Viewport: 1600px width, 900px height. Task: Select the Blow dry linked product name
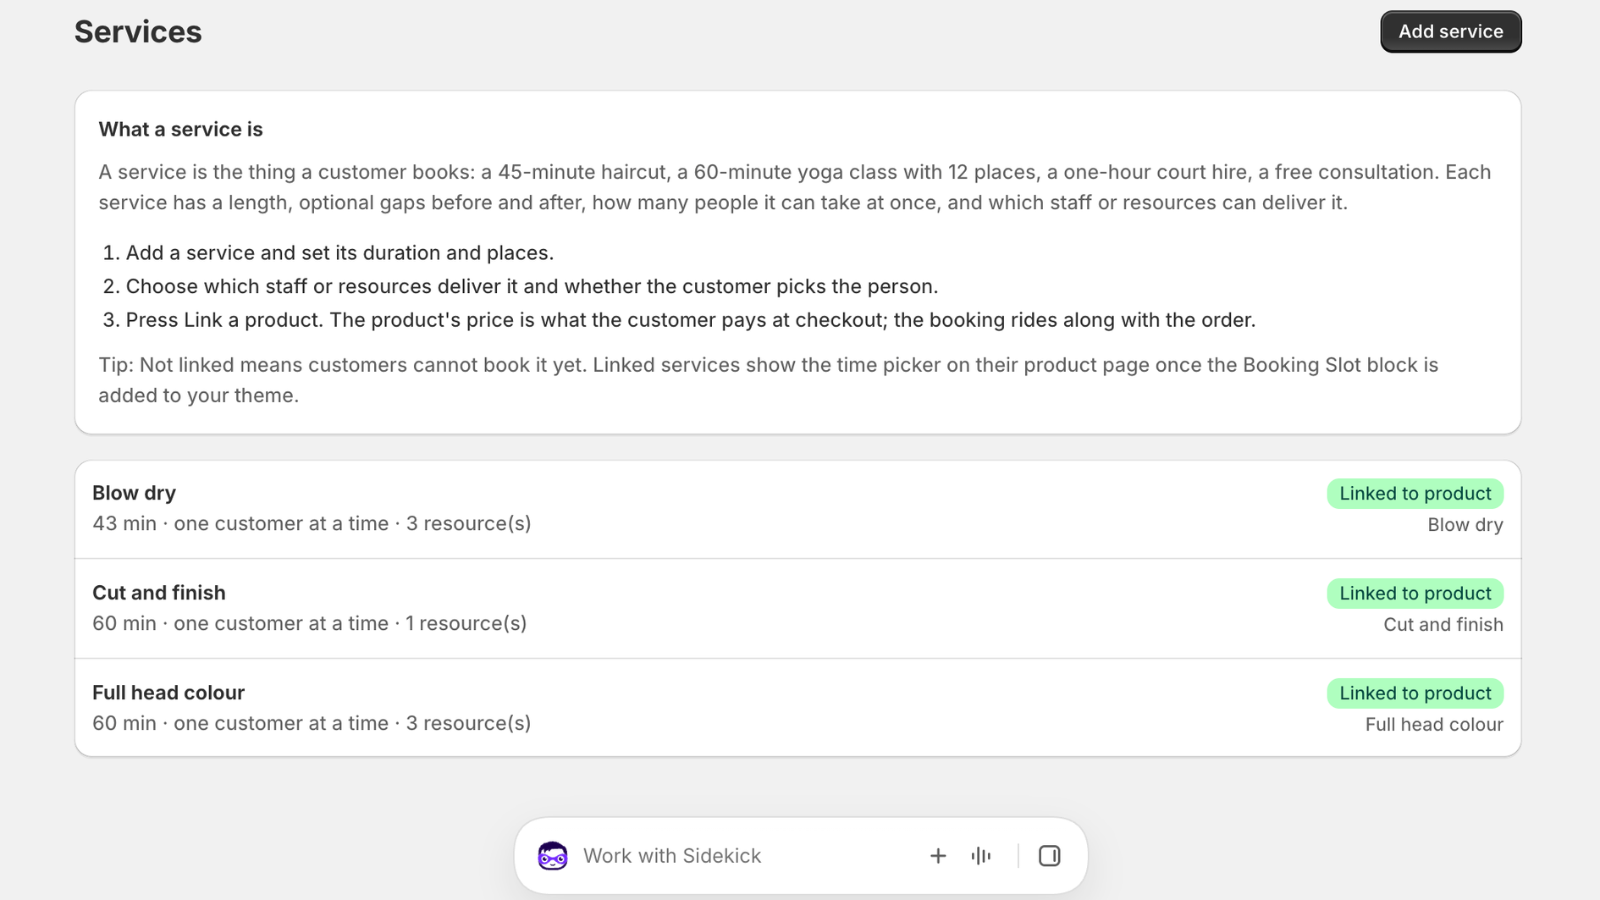coord(1465,525)
